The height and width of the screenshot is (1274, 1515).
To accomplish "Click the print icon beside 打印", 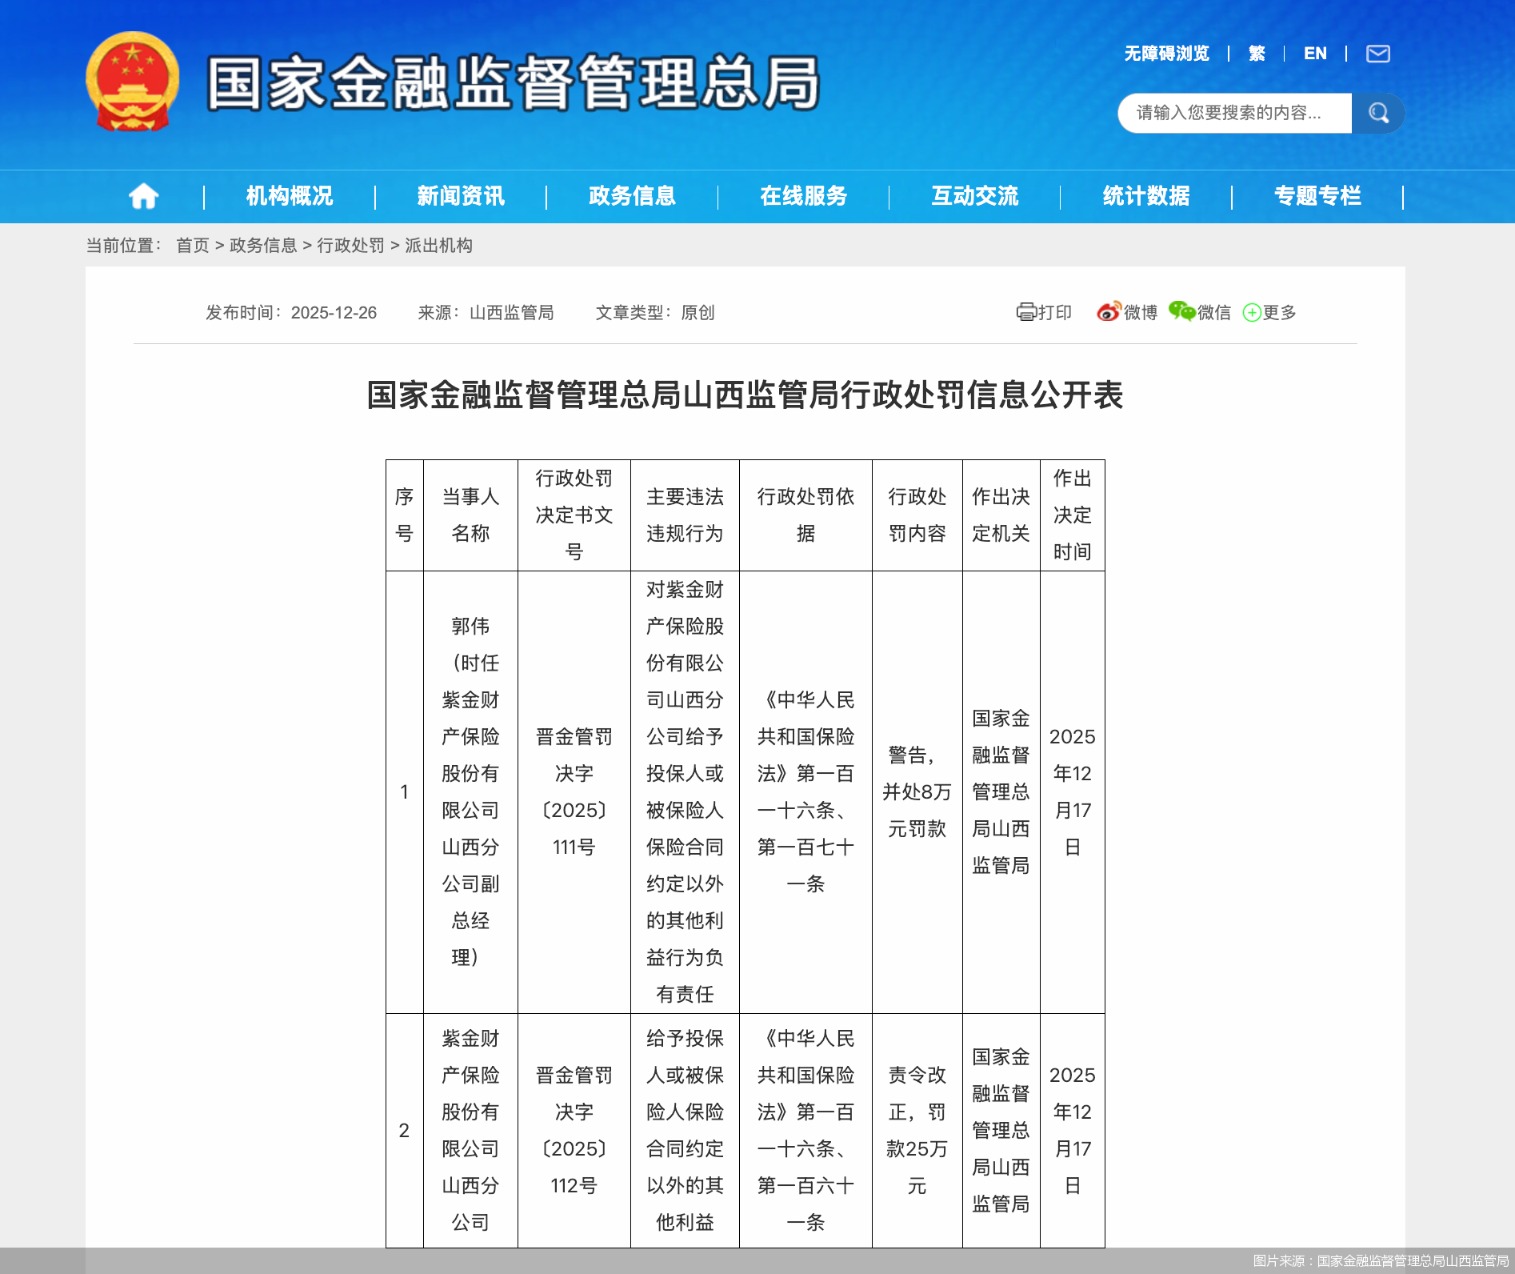I will click(x=1026, y=312).
